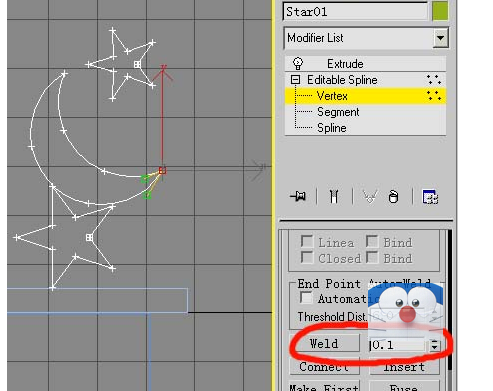Click the weld threshold 0.1 field

pos(397,345)
